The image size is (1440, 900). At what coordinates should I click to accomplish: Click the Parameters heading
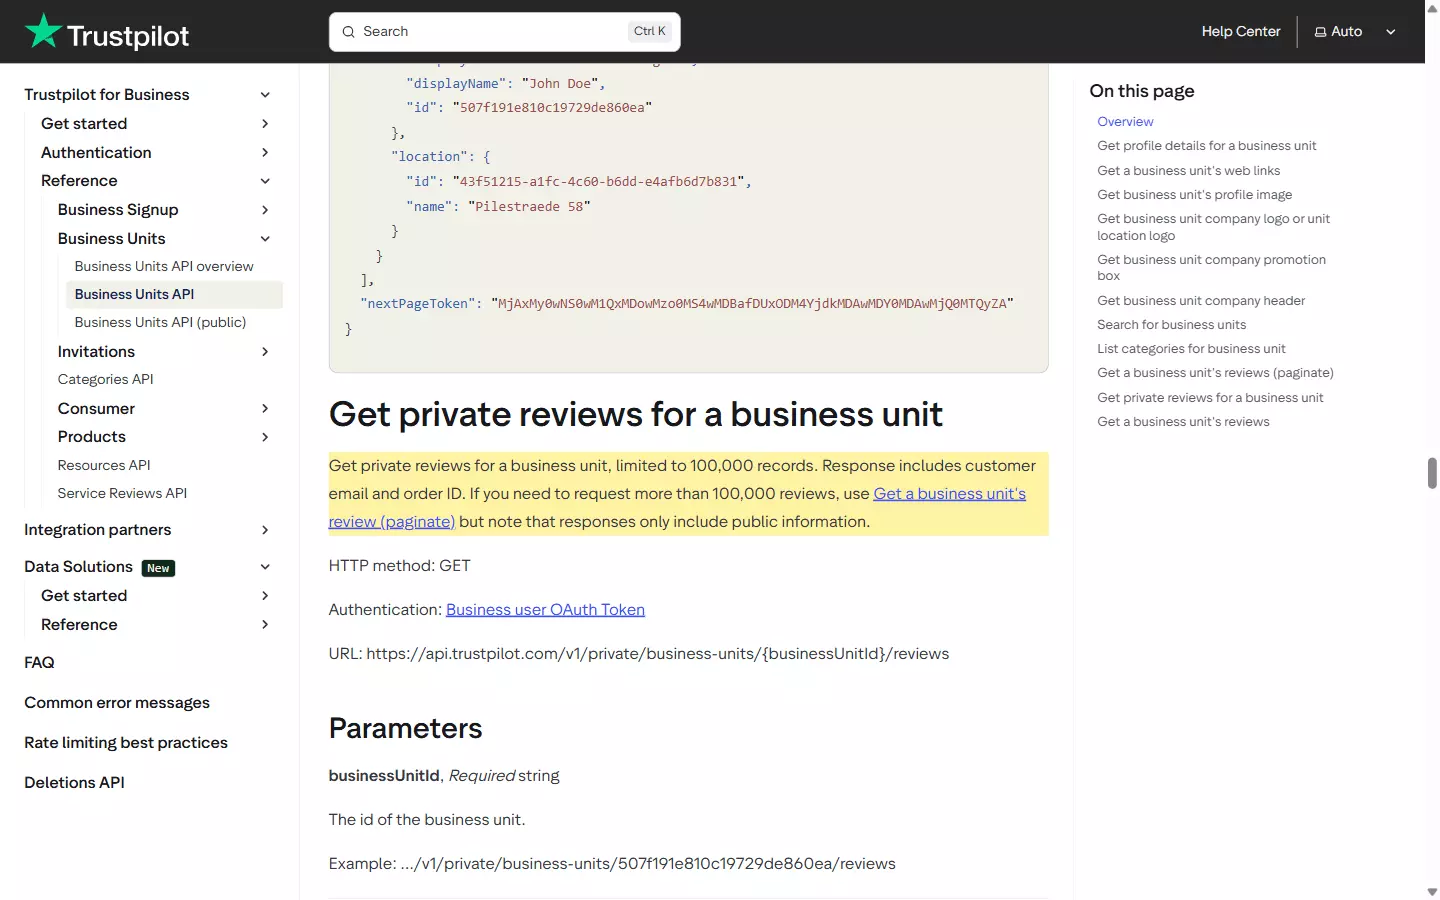[x=405, y=728]
